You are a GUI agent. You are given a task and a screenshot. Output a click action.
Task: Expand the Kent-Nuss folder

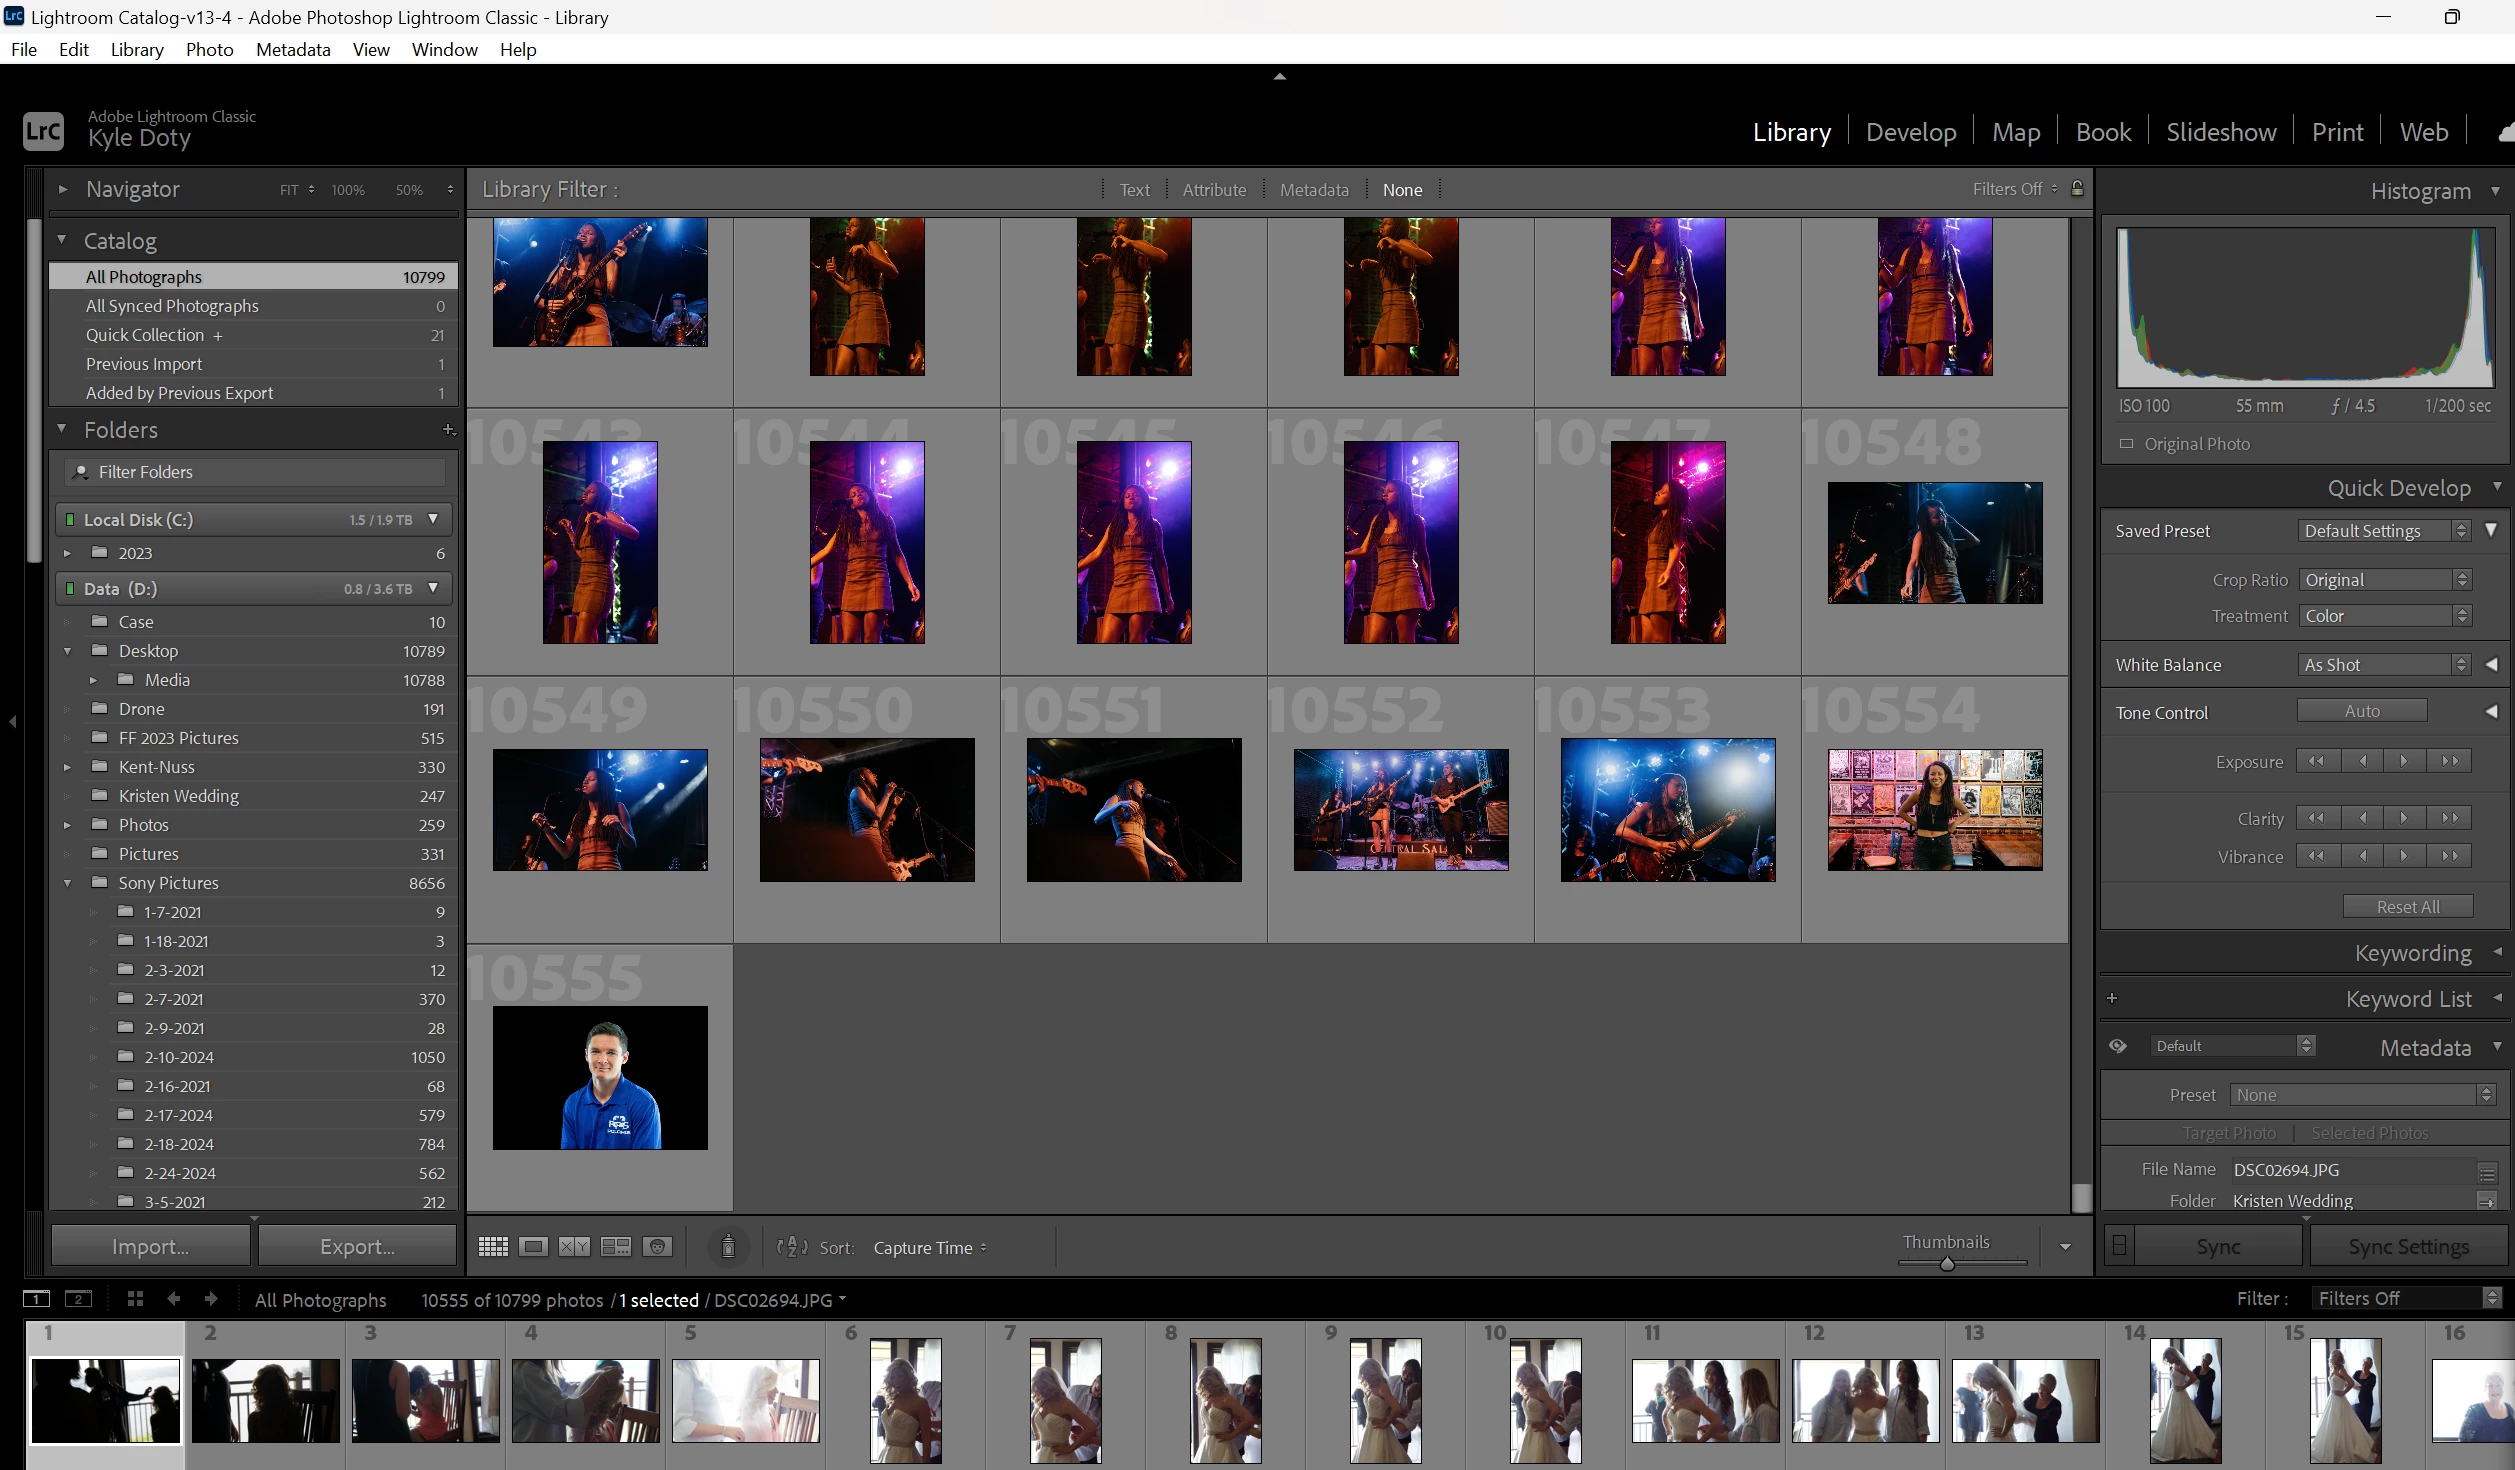click(x=67, y=767)
